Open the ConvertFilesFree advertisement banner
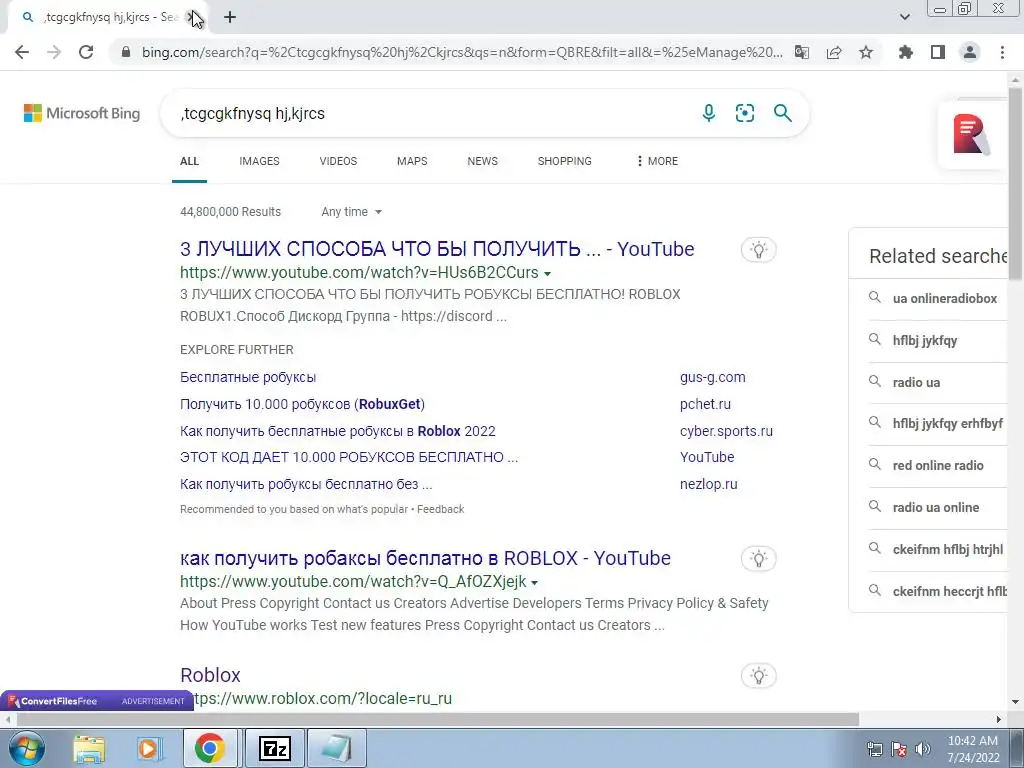1024x768 pixels. click(x=97, y=701)
